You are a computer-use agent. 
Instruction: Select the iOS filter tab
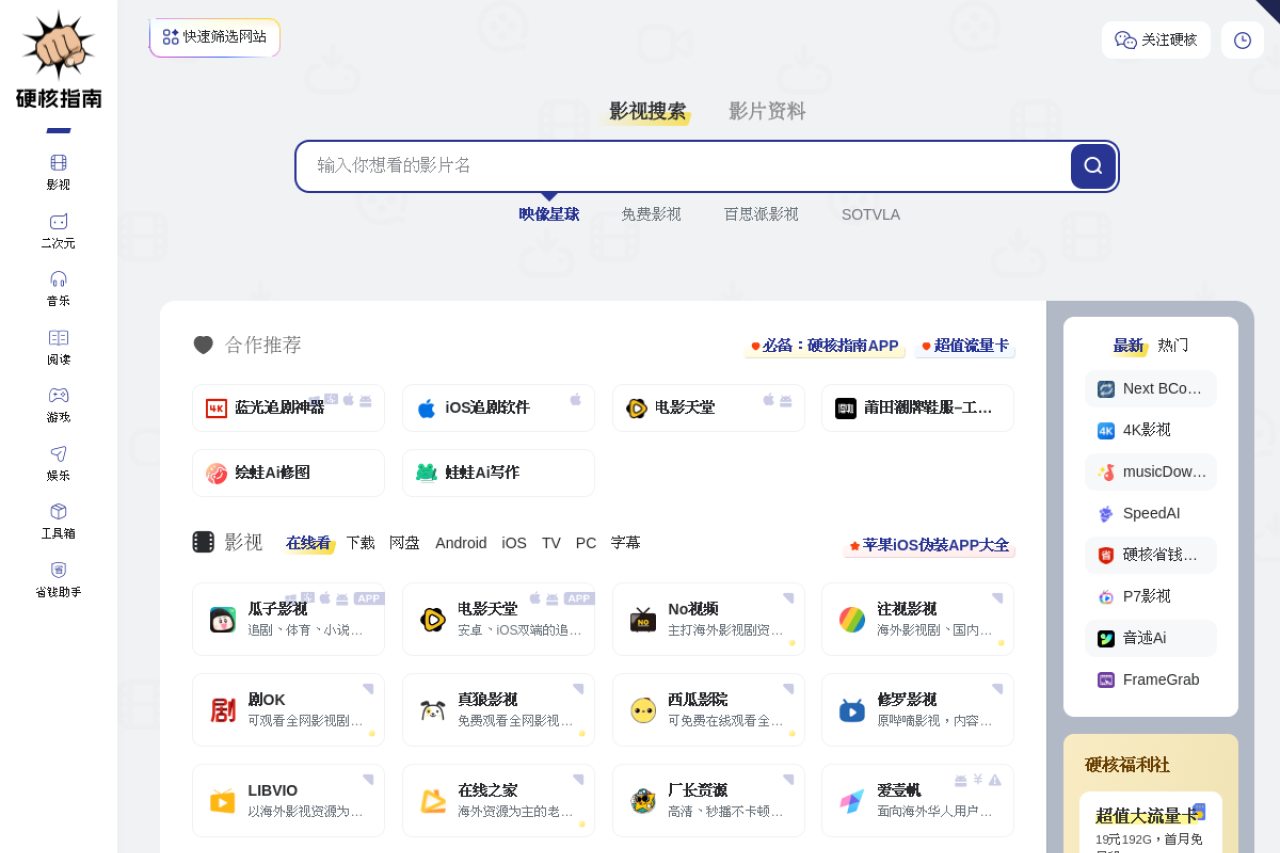tap(514, 543)
